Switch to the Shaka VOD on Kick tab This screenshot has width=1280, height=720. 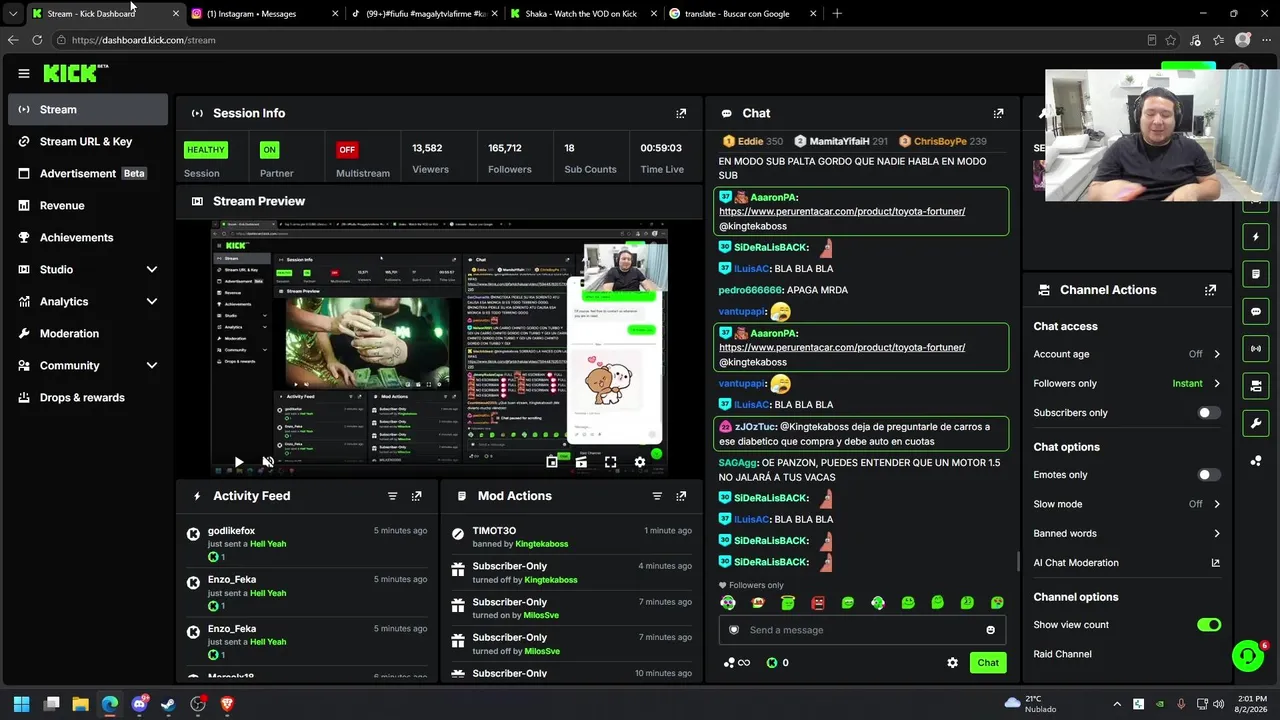(x=583, y=14)
